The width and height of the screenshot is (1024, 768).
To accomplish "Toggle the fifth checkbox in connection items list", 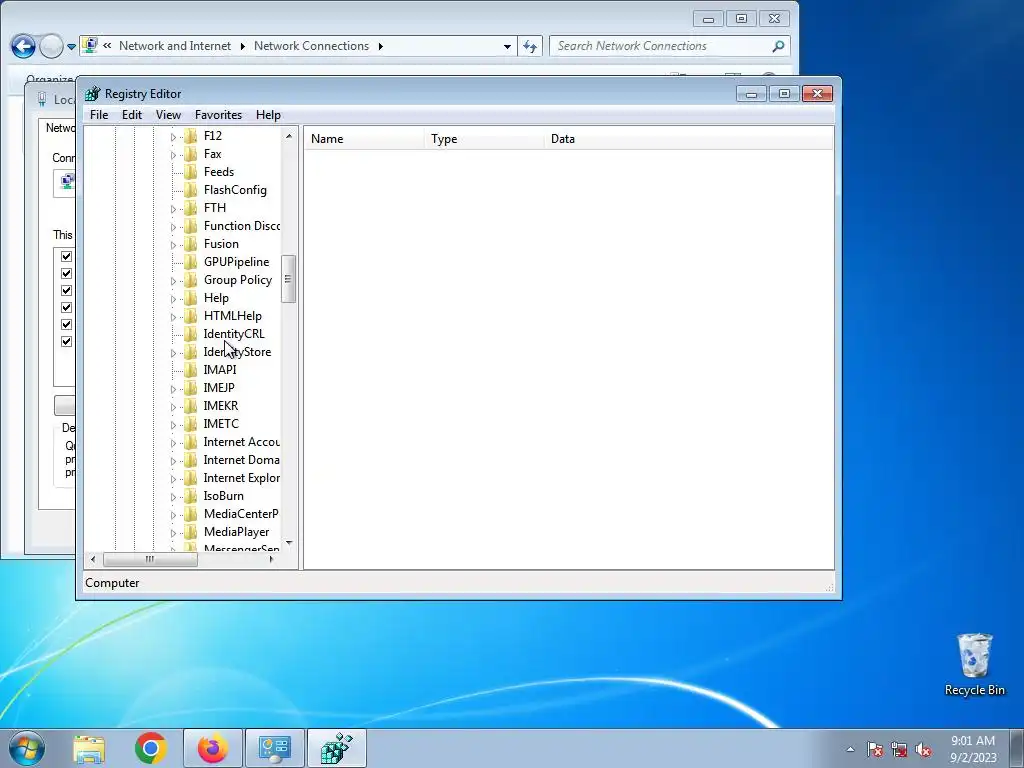I will [67, 325].
